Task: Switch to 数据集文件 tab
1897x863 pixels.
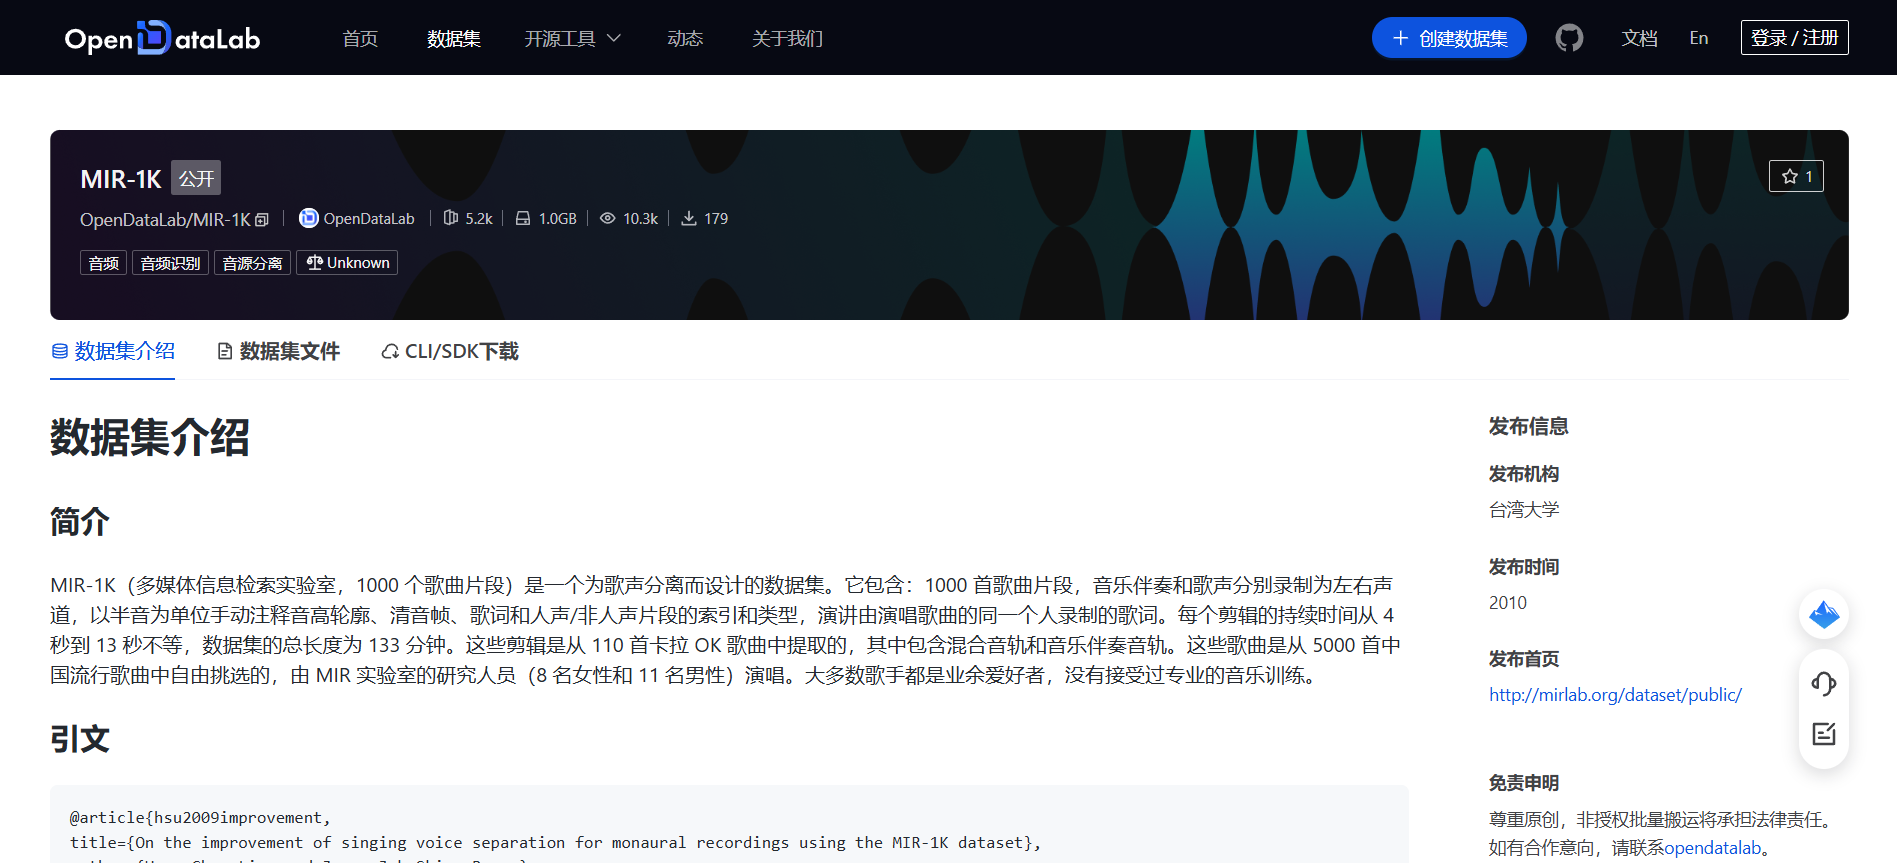Action: click(x=279, y=351)
